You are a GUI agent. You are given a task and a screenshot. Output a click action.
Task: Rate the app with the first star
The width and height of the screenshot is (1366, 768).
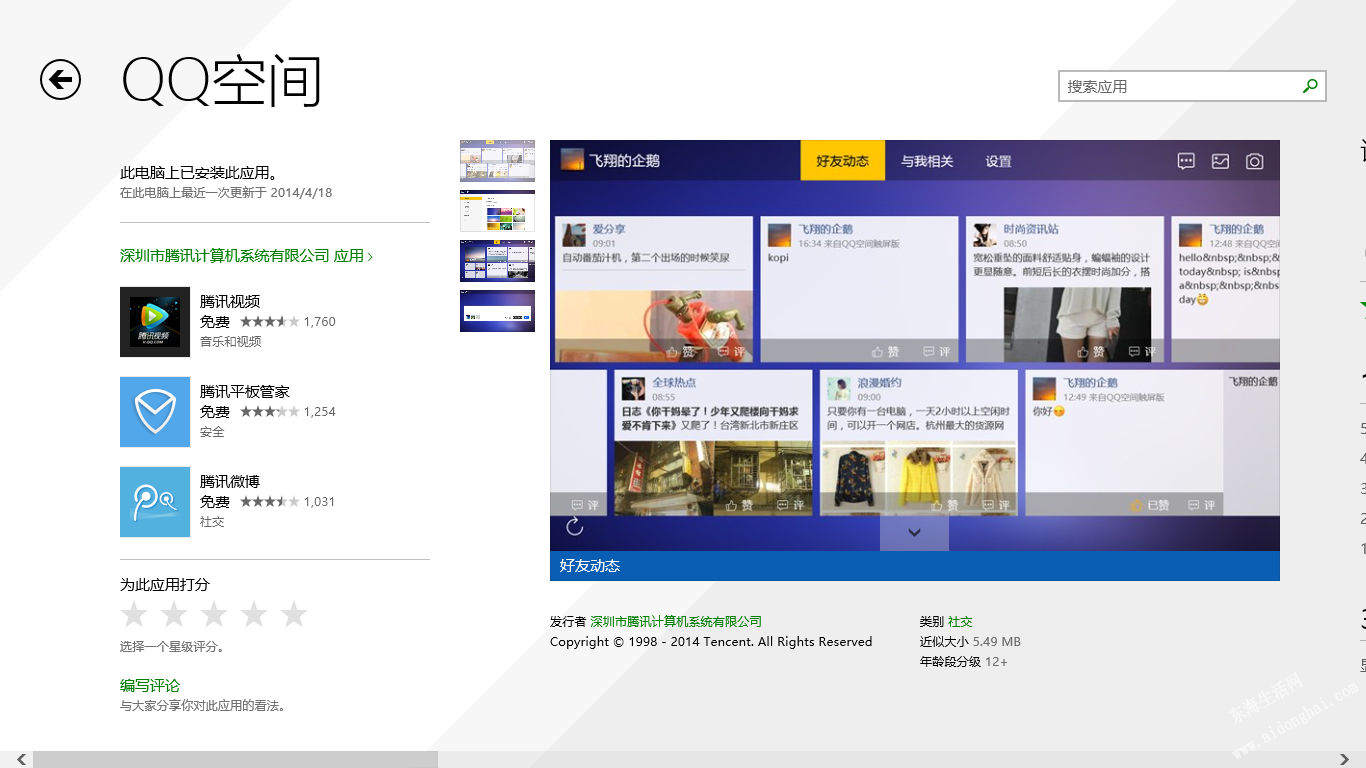click(x=134, y=614)
